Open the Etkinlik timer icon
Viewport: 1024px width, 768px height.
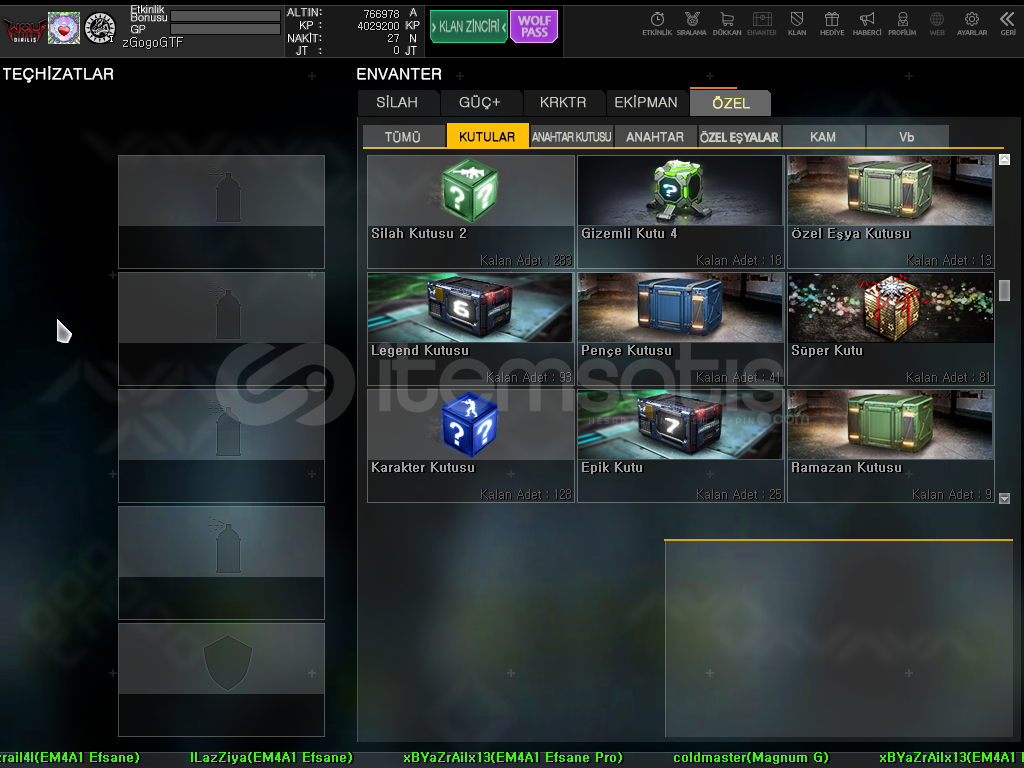pyautogui.click(x=657, y=24)
